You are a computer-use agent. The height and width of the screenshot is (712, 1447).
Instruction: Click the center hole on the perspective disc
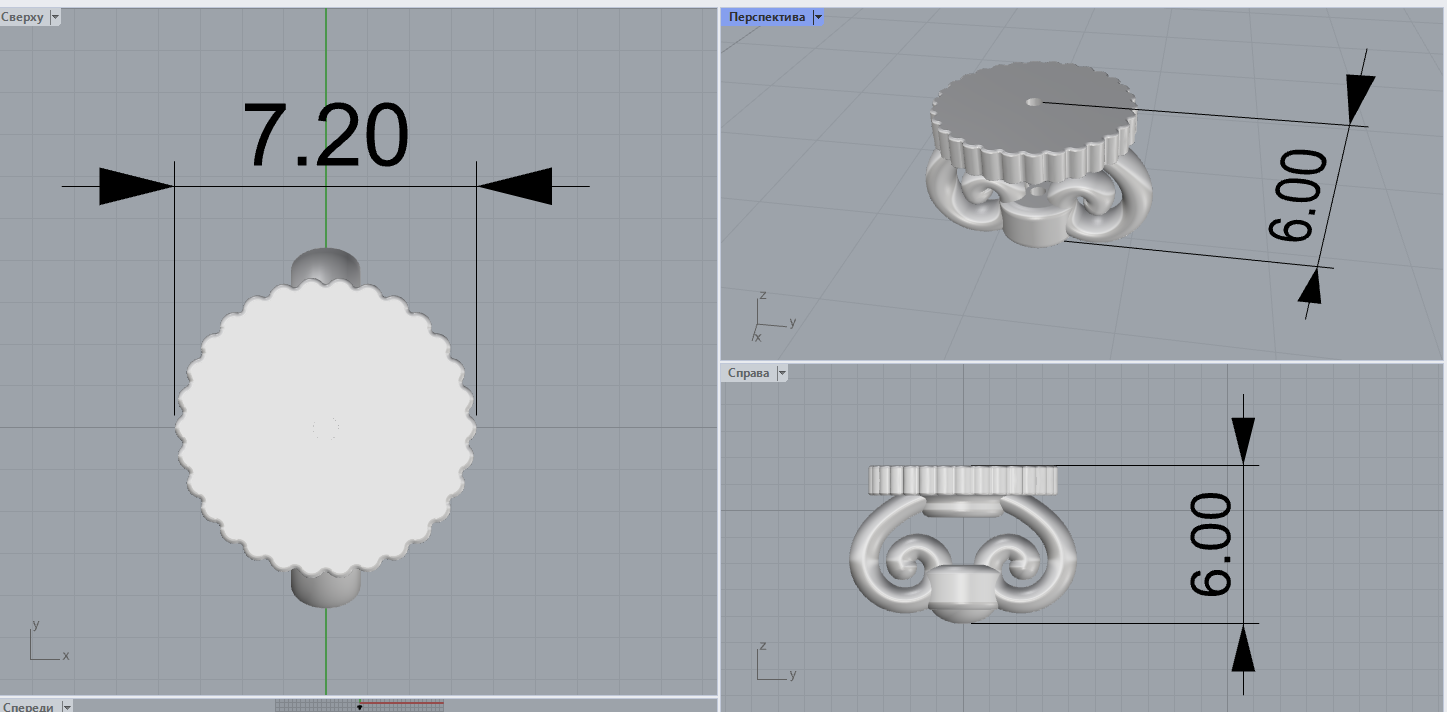tap(1033, 101)
